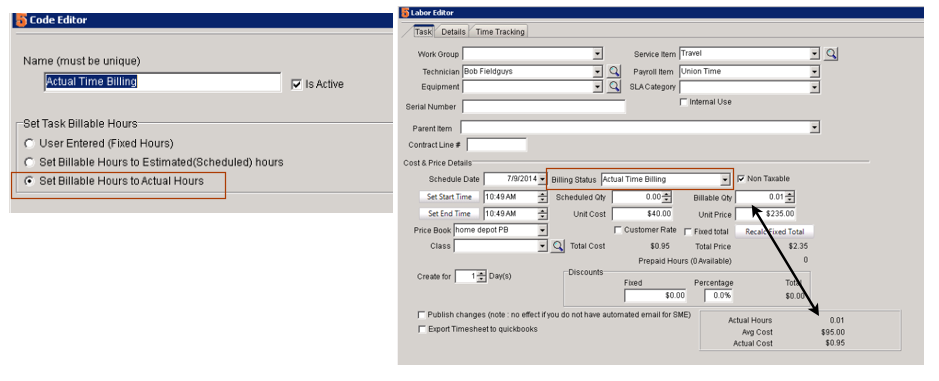Viewport: 939px width, 381px height.
Task: Check the Customer Rate checkbox
Action: coord(618,230)
